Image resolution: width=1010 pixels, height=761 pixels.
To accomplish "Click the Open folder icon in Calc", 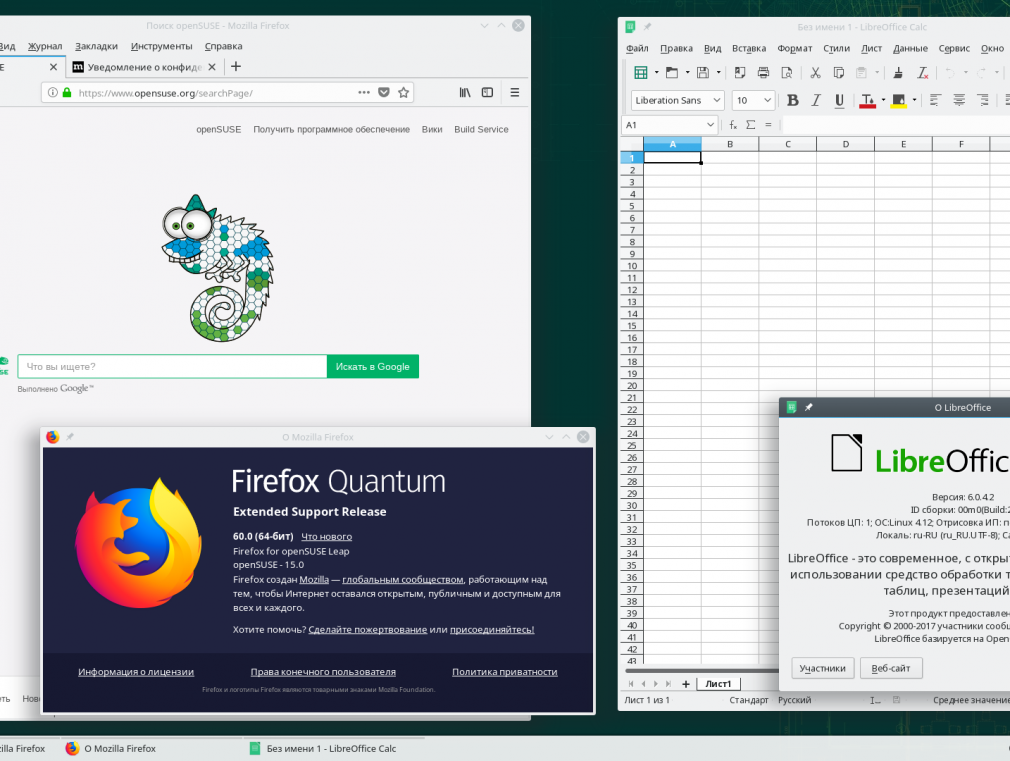I will (672, 73).
